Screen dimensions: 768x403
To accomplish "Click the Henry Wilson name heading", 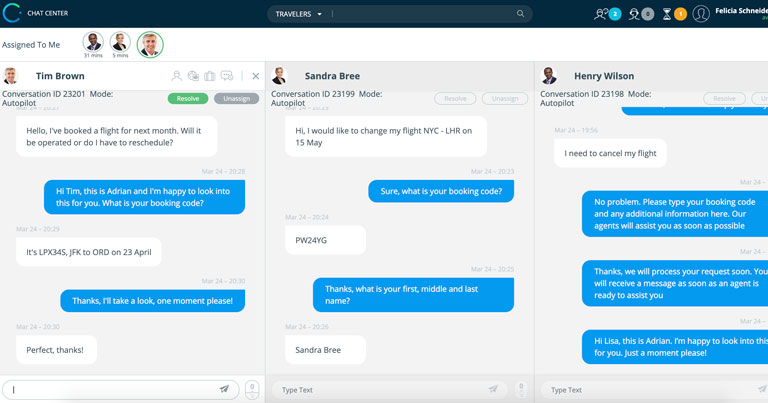I will (x=604, y=76).
